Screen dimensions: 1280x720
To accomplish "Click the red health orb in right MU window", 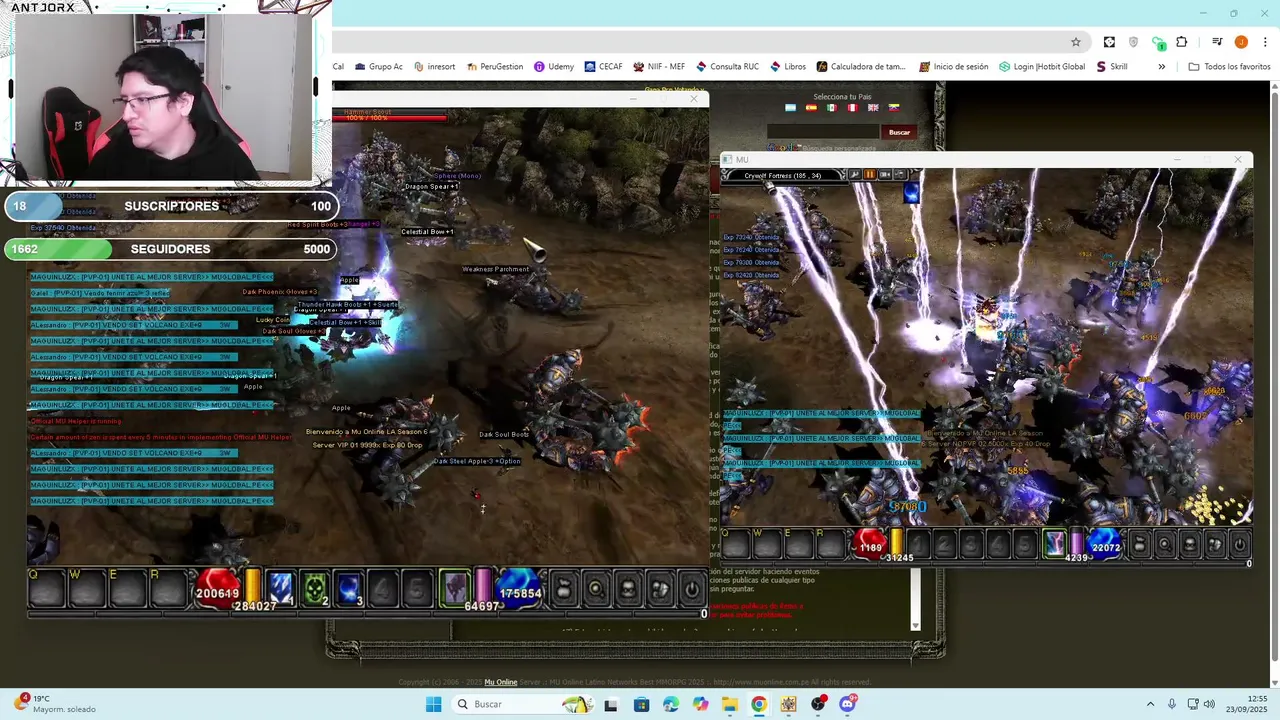I will (x=871, y=544).
